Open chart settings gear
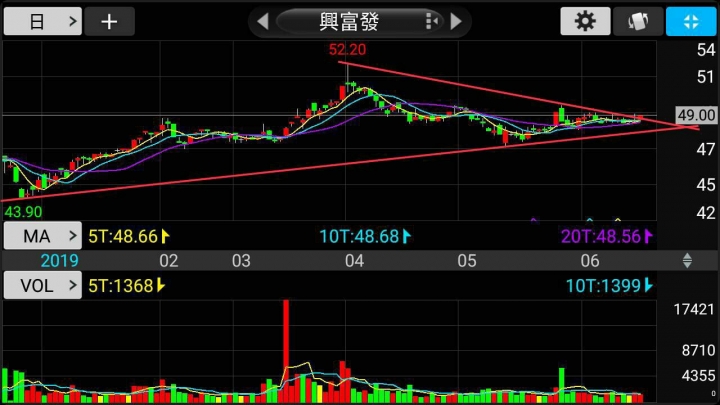Image resolution: width=720 pixels, height=405 pixels. point(585,21)
